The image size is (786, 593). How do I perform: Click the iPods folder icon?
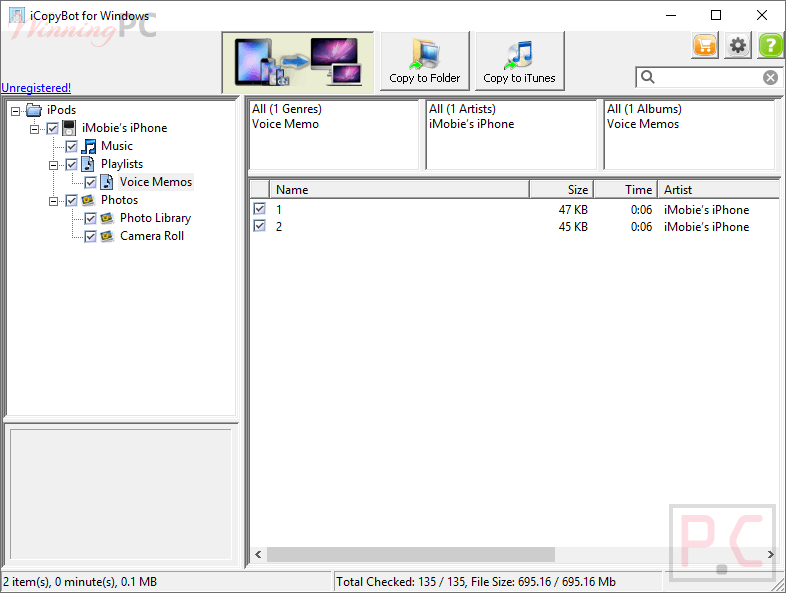34,110
